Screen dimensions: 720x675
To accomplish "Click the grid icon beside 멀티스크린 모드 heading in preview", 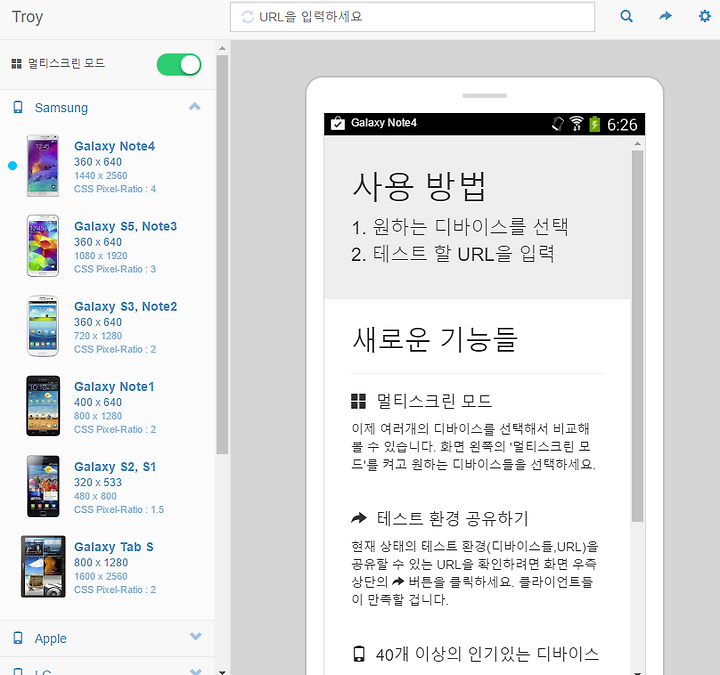I will point(358,401).
